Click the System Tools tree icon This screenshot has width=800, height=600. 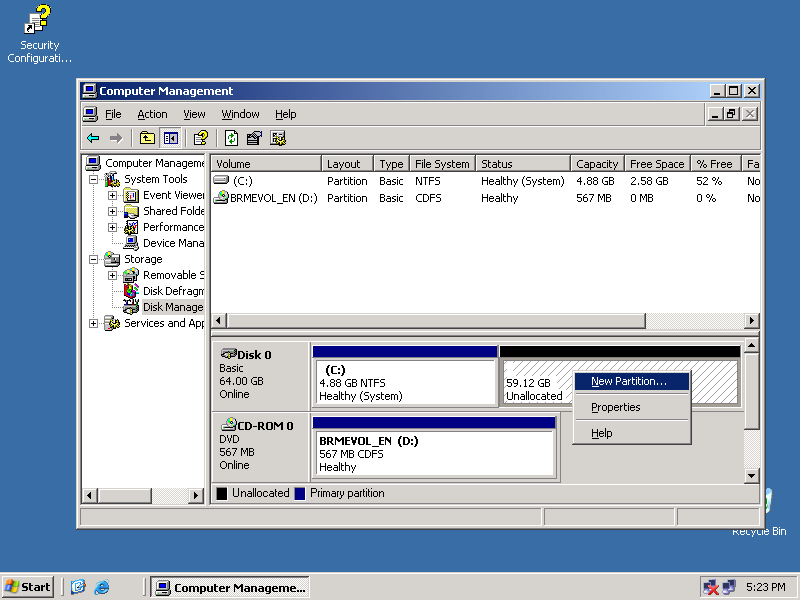pyautogui.click(x=112, y=179)
